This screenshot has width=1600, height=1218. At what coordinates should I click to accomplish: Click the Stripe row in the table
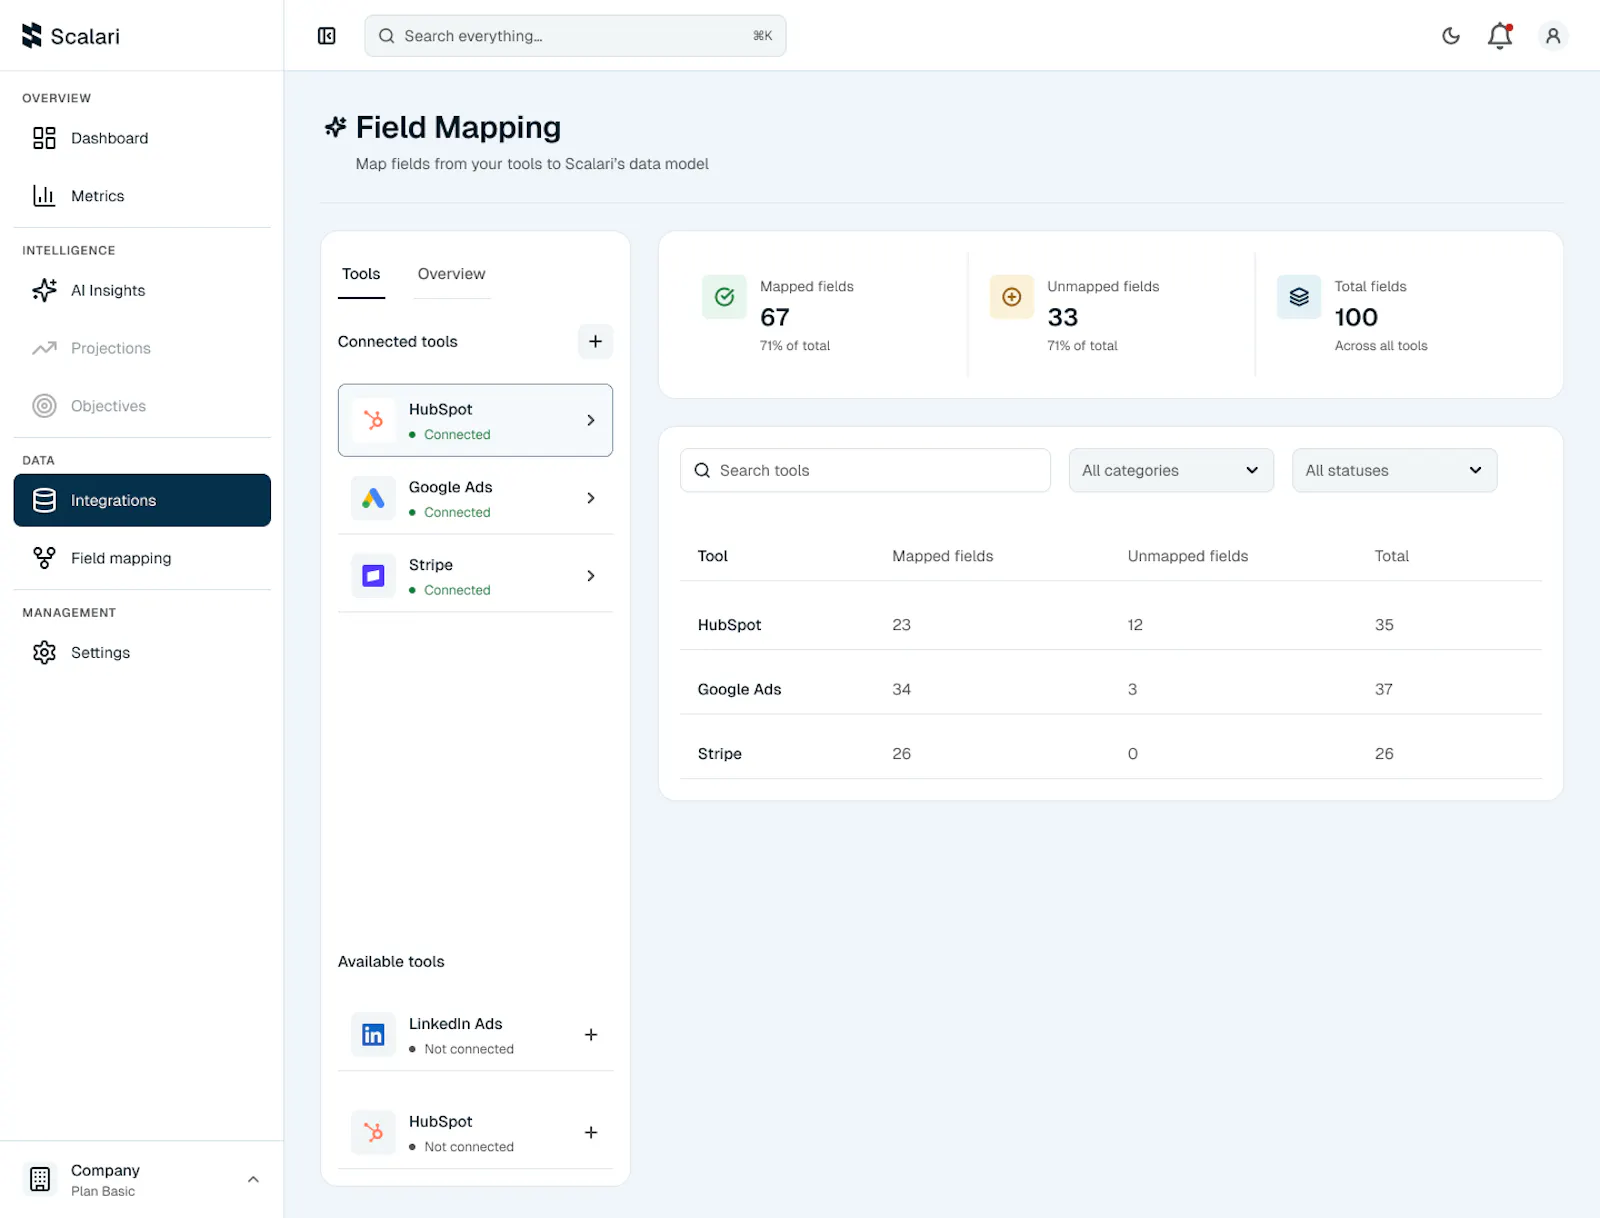click(1111, 754)
